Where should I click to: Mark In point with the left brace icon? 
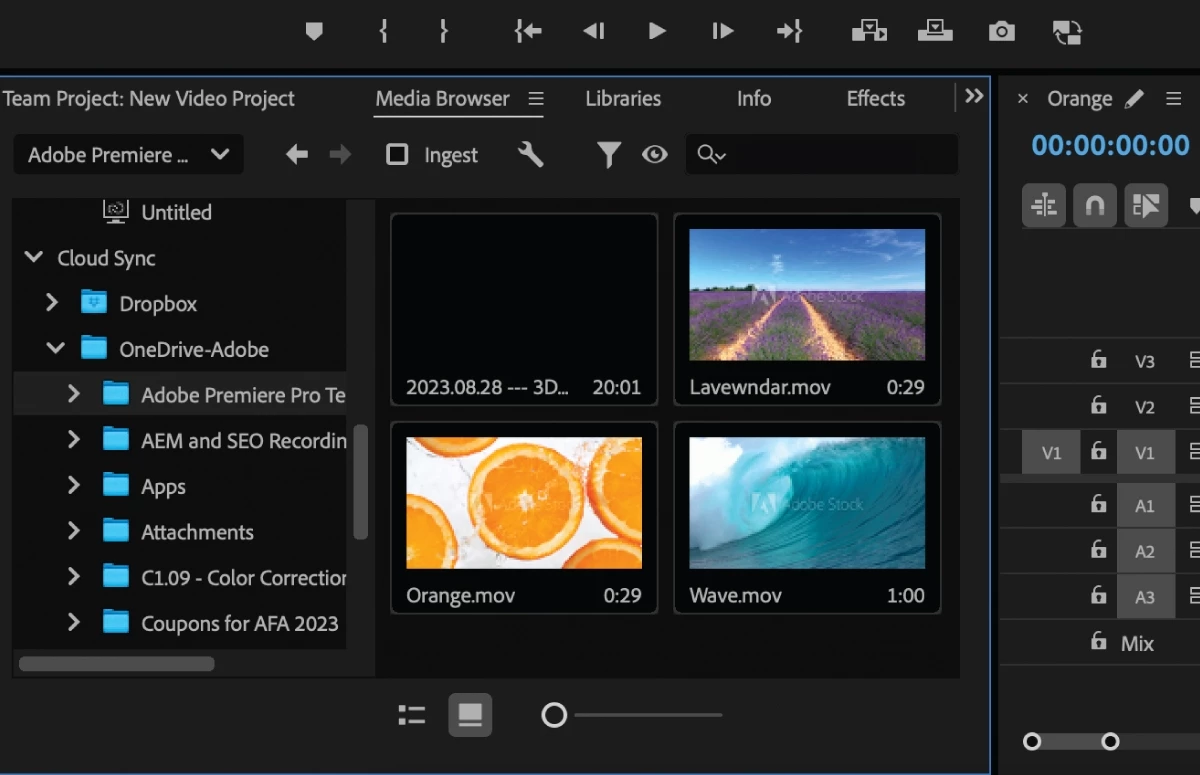[x=383, y=31]
